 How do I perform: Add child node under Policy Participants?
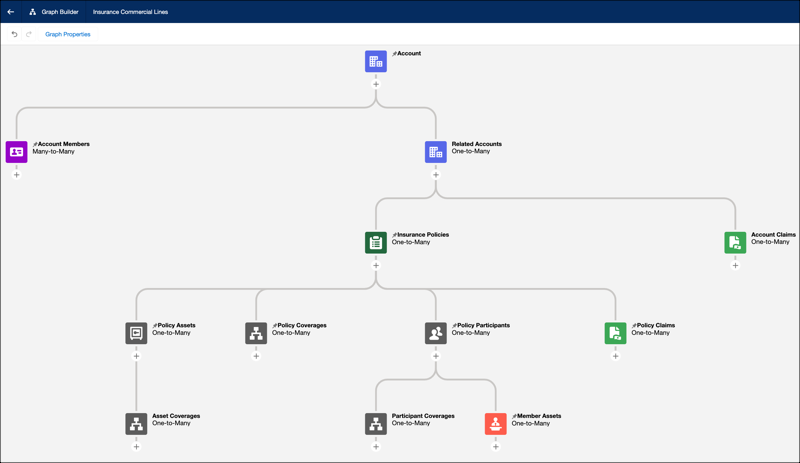click(x=436, y=356)
